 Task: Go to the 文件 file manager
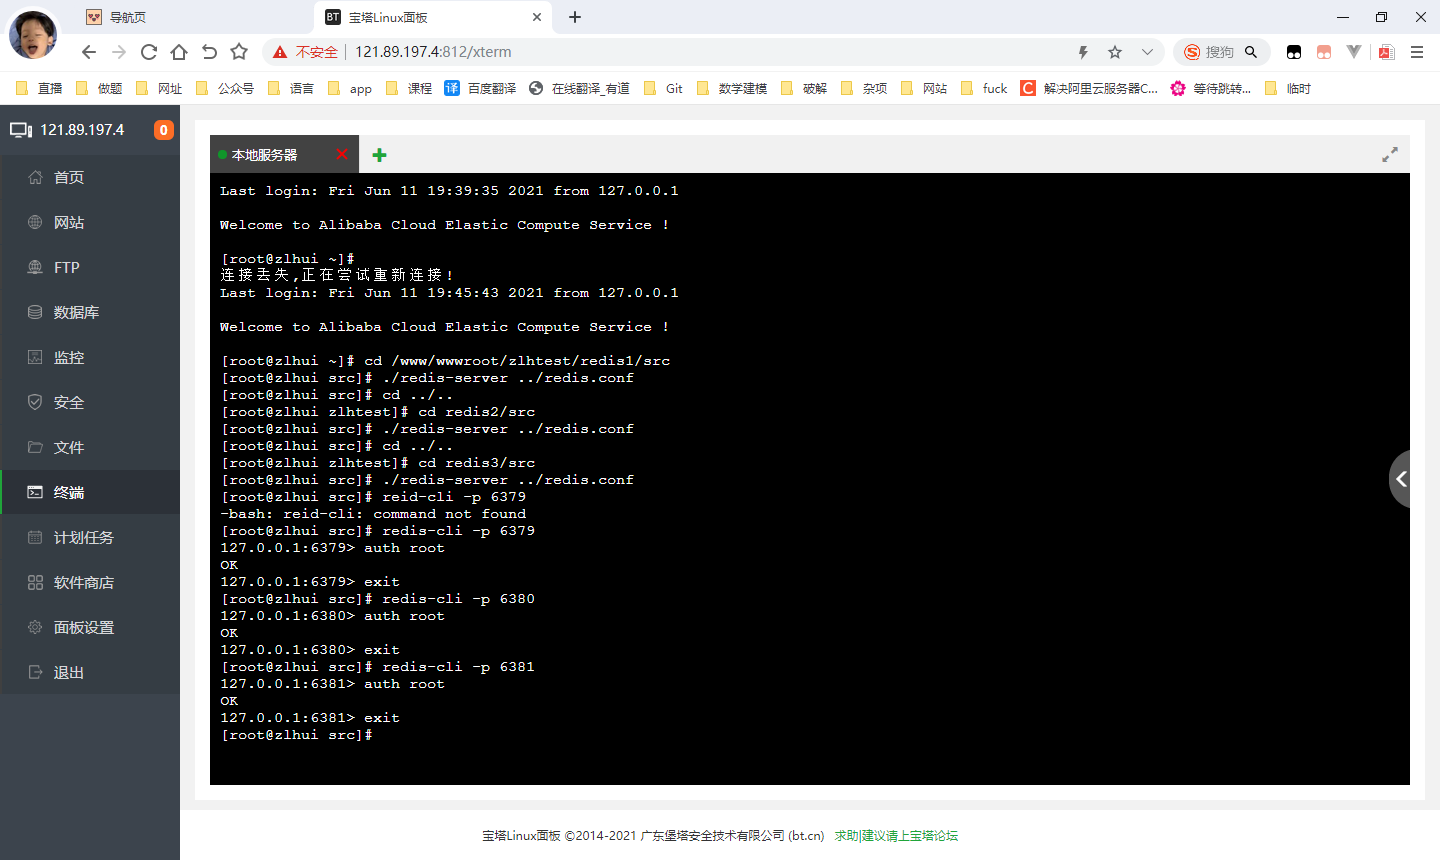(x=69, y=447)
